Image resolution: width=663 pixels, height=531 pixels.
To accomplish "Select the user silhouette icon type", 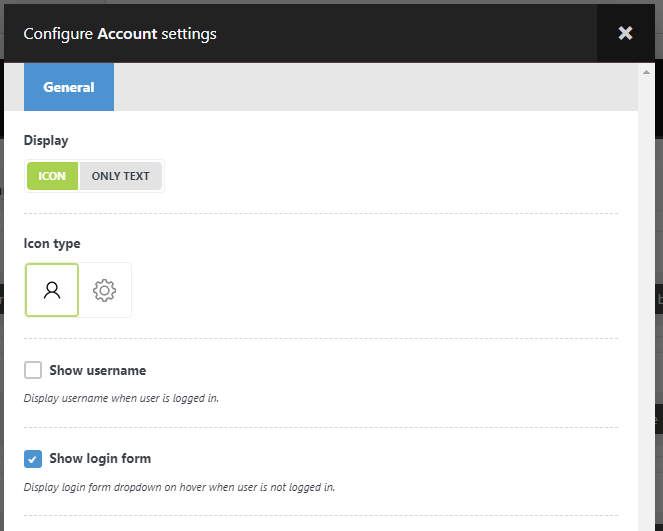I will 52,290.
